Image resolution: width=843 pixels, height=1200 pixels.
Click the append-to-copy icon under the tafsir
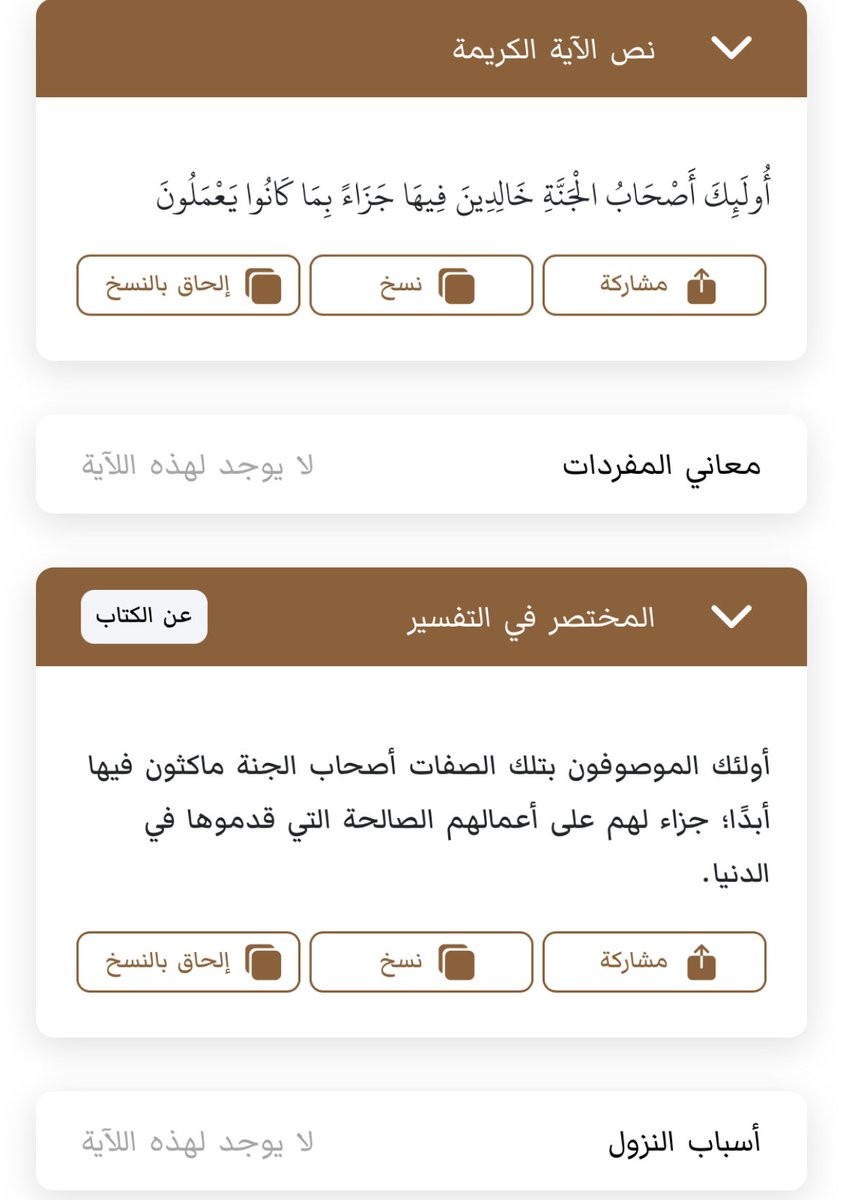tap(264, 962)
